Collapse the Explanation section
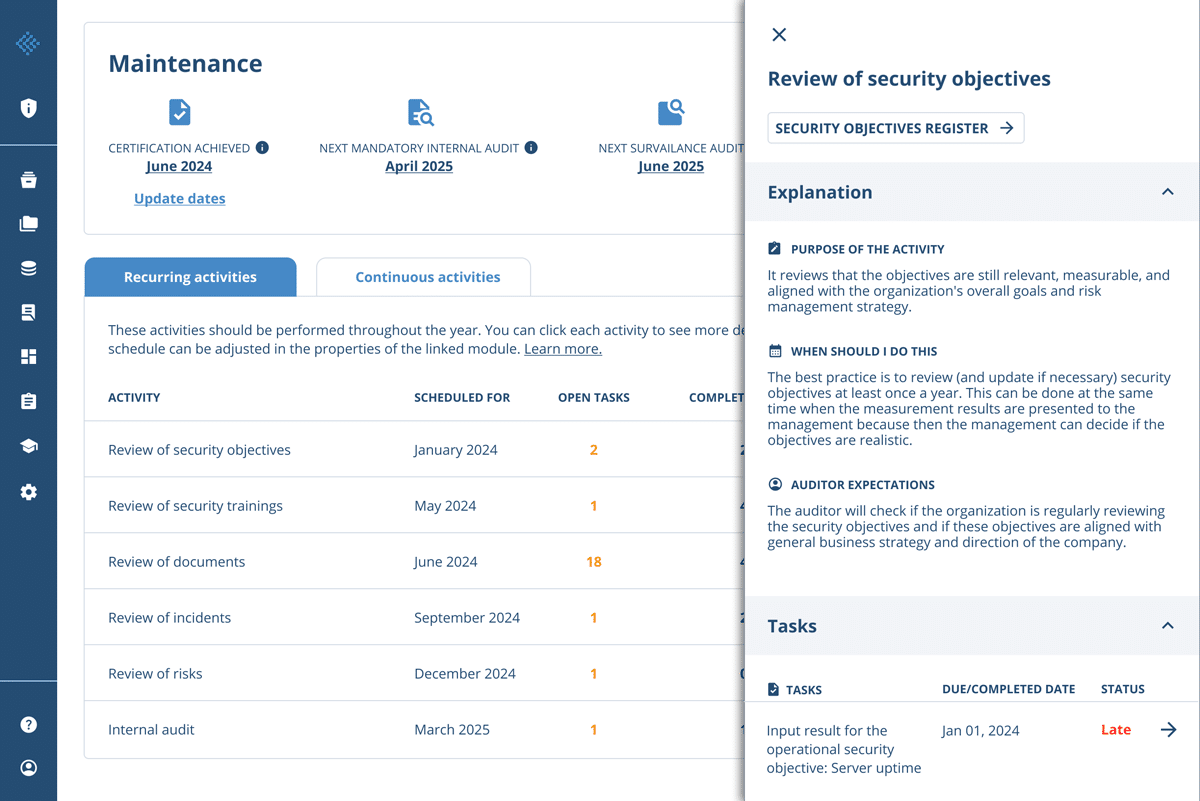The image size is (1200, 801). point(1167,192)
